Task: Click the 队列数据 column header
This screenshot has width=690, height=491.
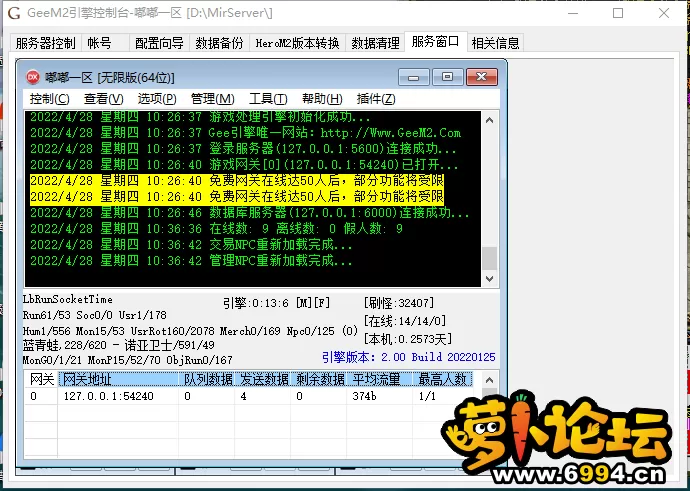Action: [x=207, y=379]
